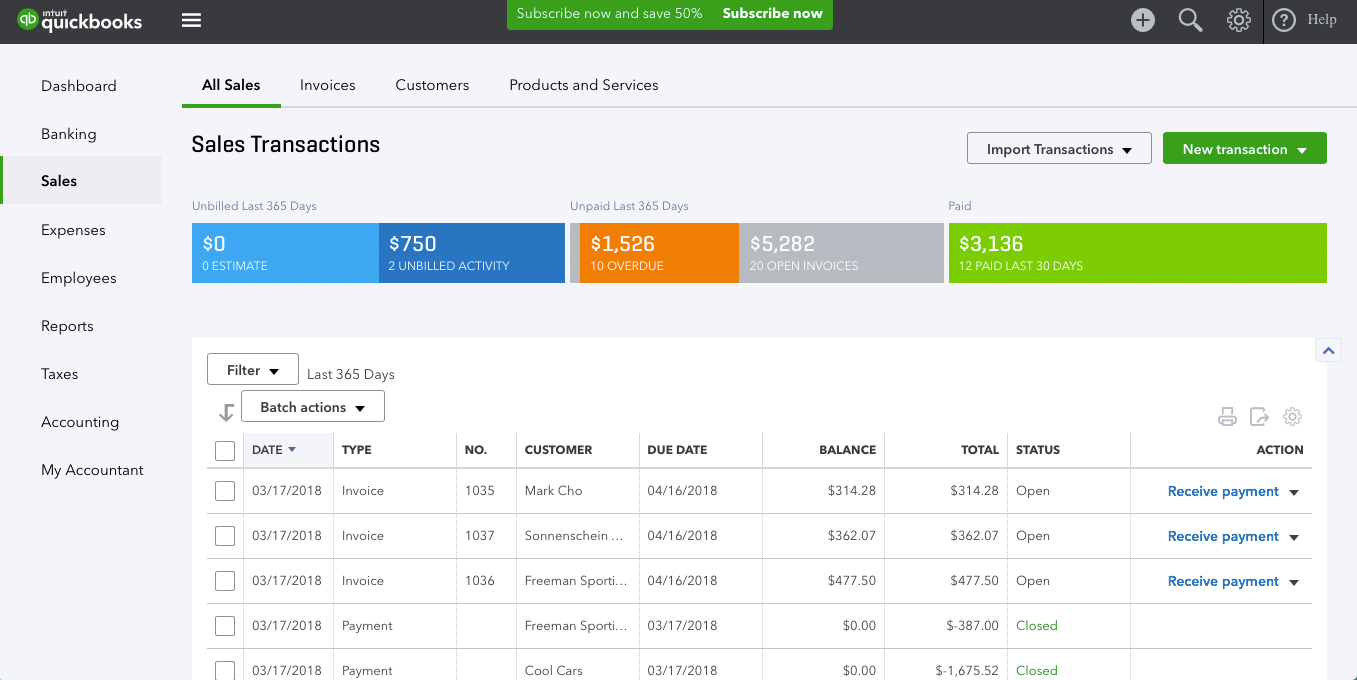Click the New transaction button
The width and height of the screenshot is (1357, 680).
(1244, 147)
